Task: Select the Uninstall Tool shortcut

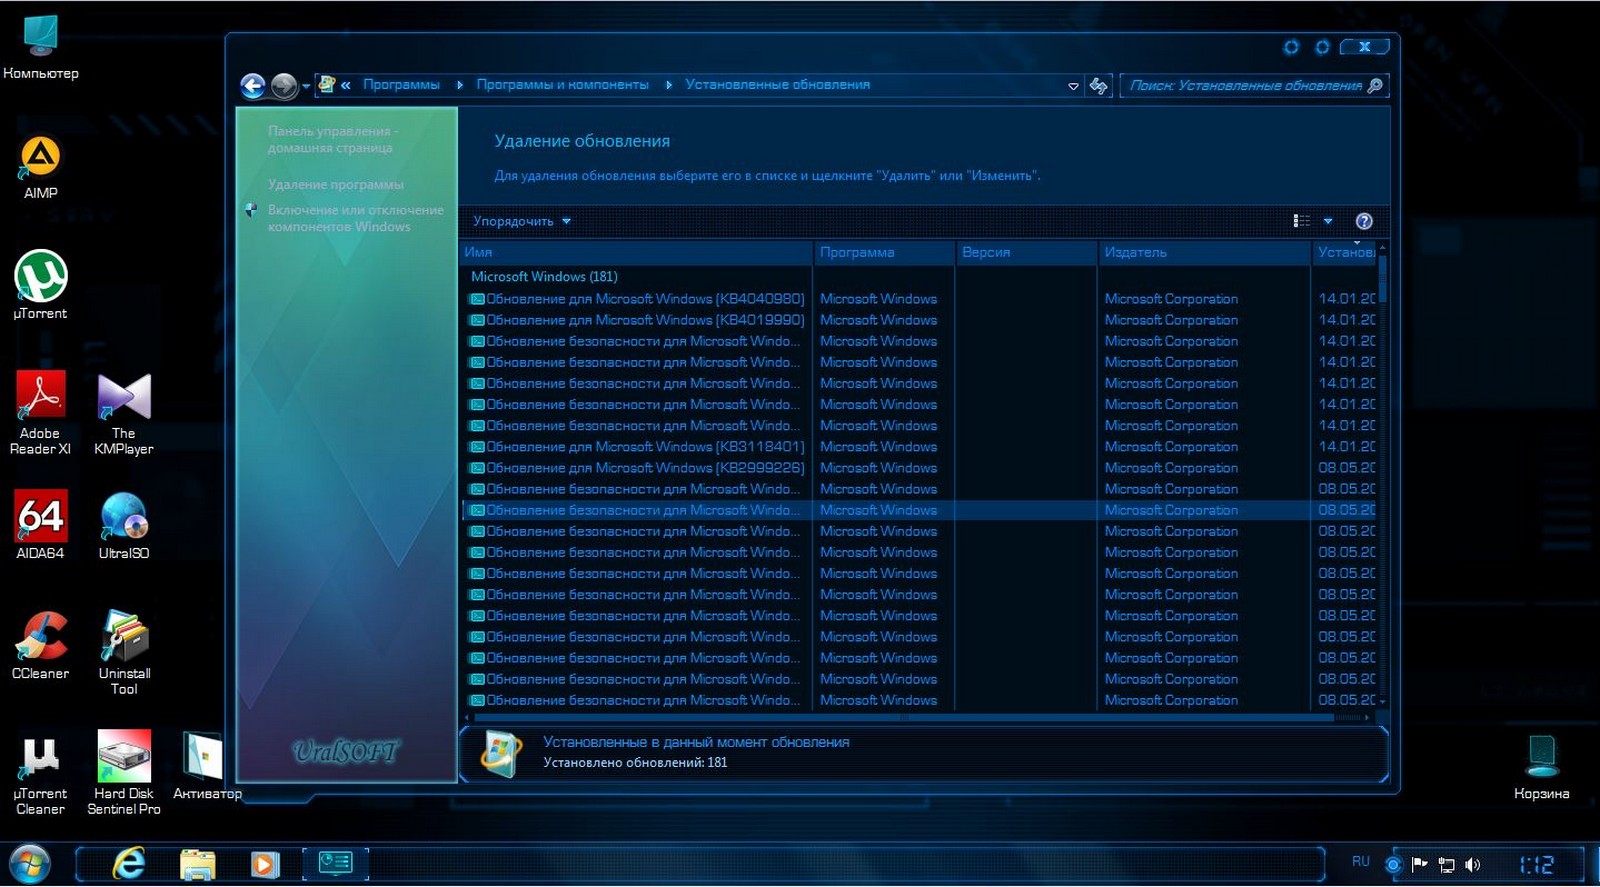Action: pos(124,652)
